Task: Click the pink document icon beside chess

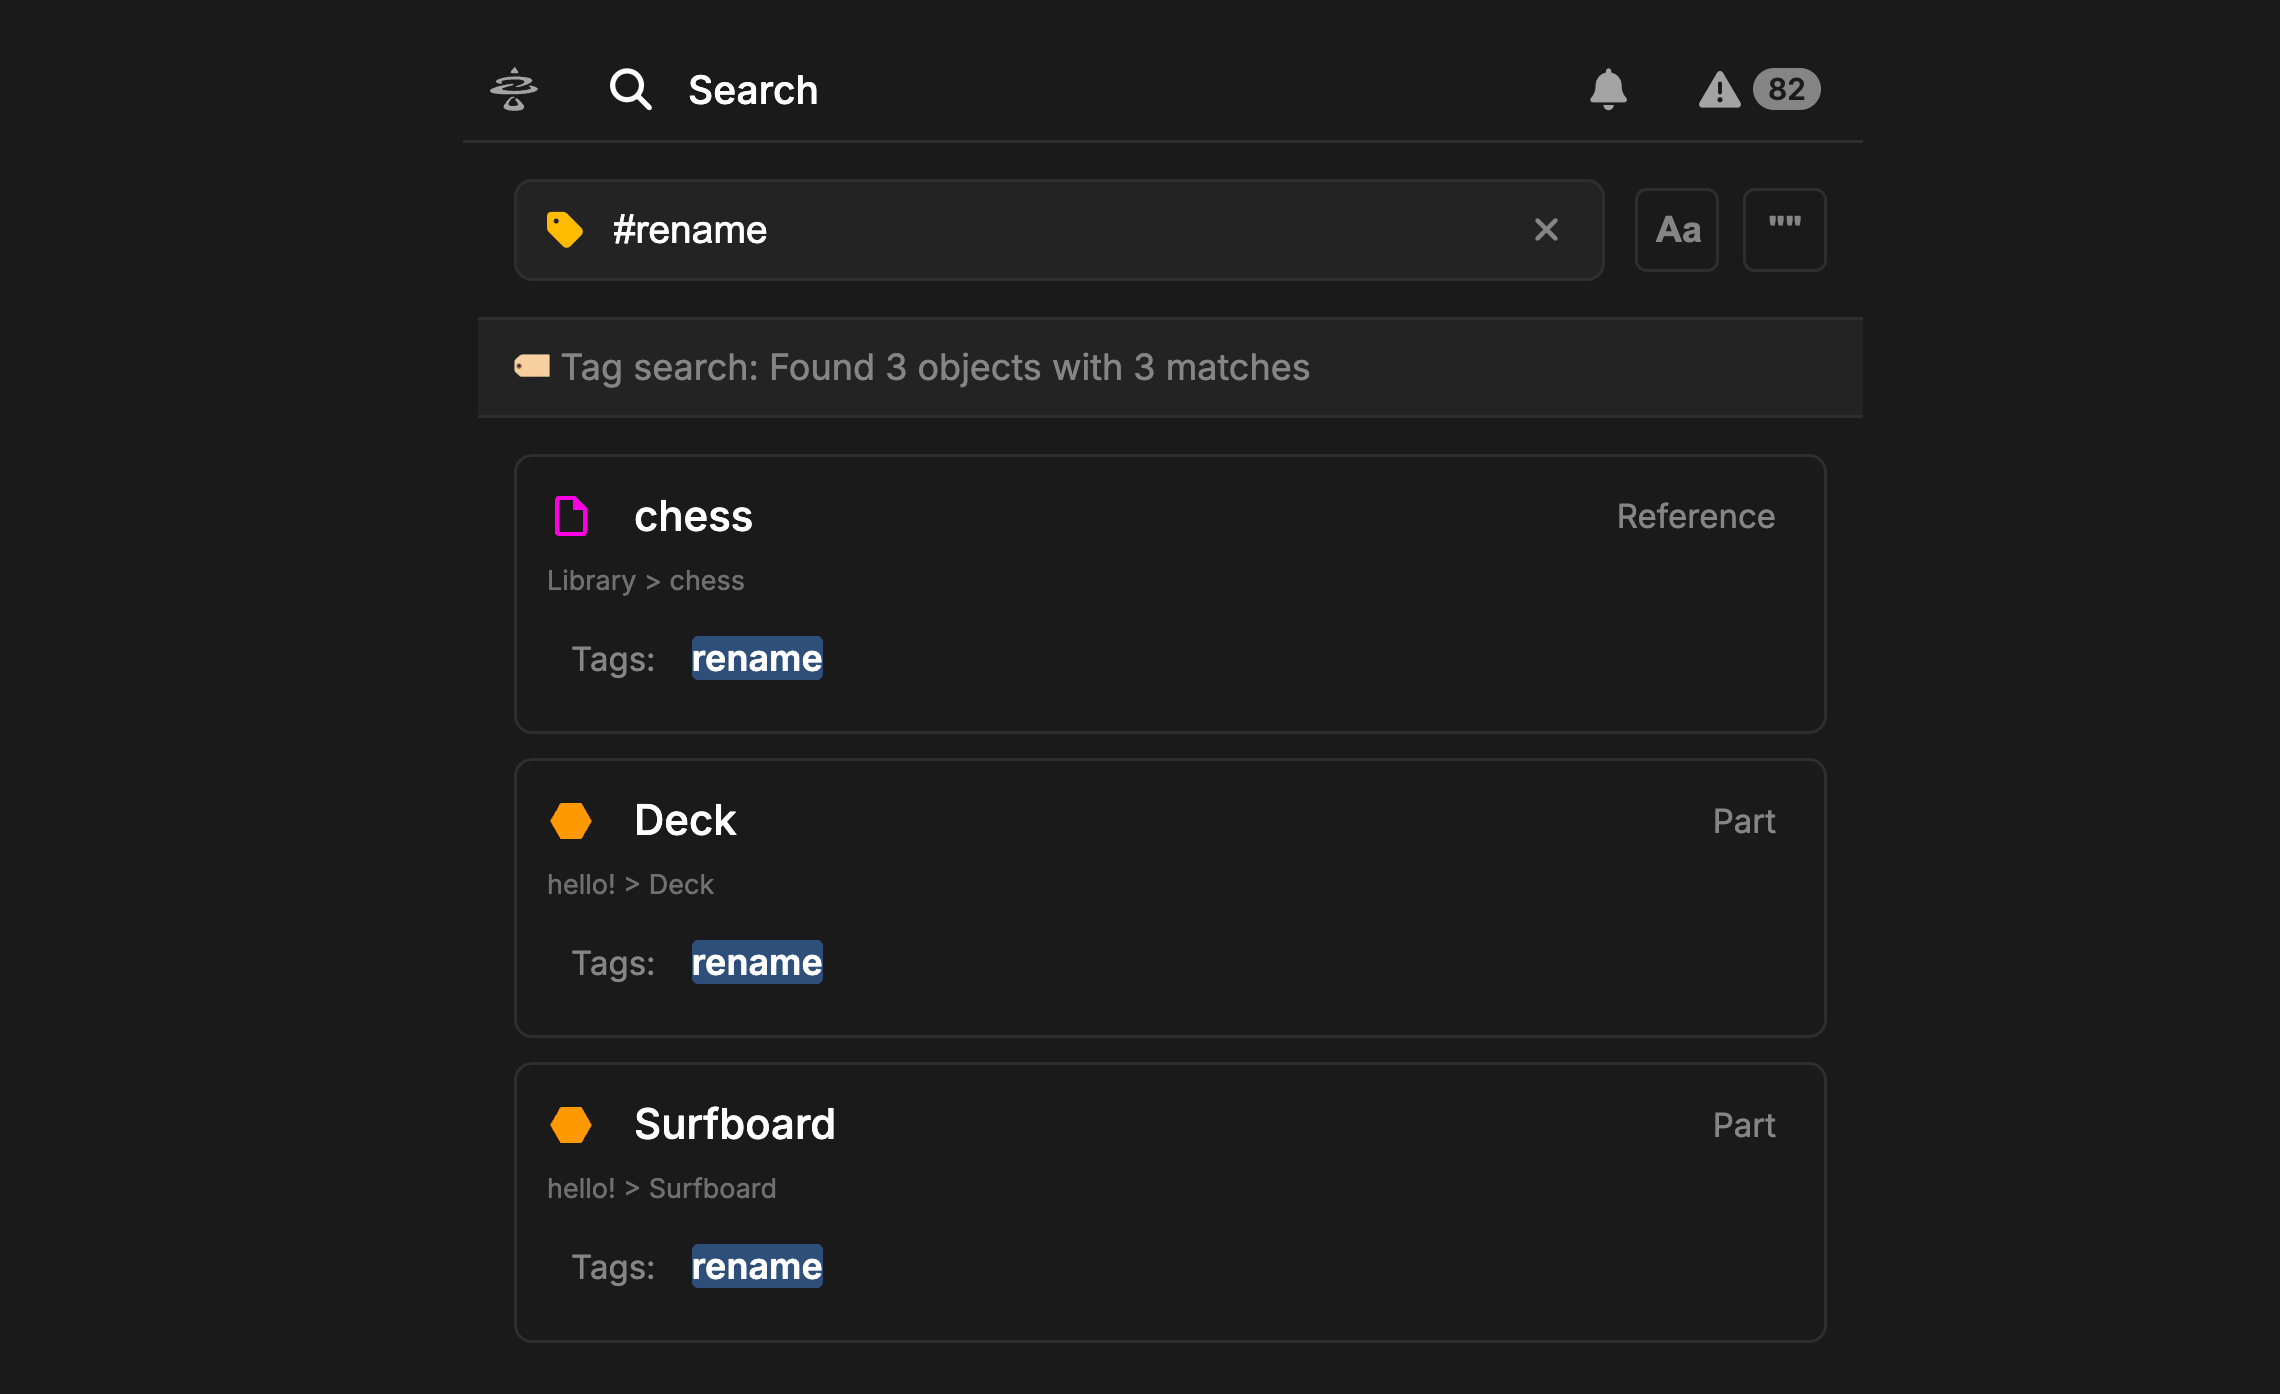Action: (x=571, y=517)
